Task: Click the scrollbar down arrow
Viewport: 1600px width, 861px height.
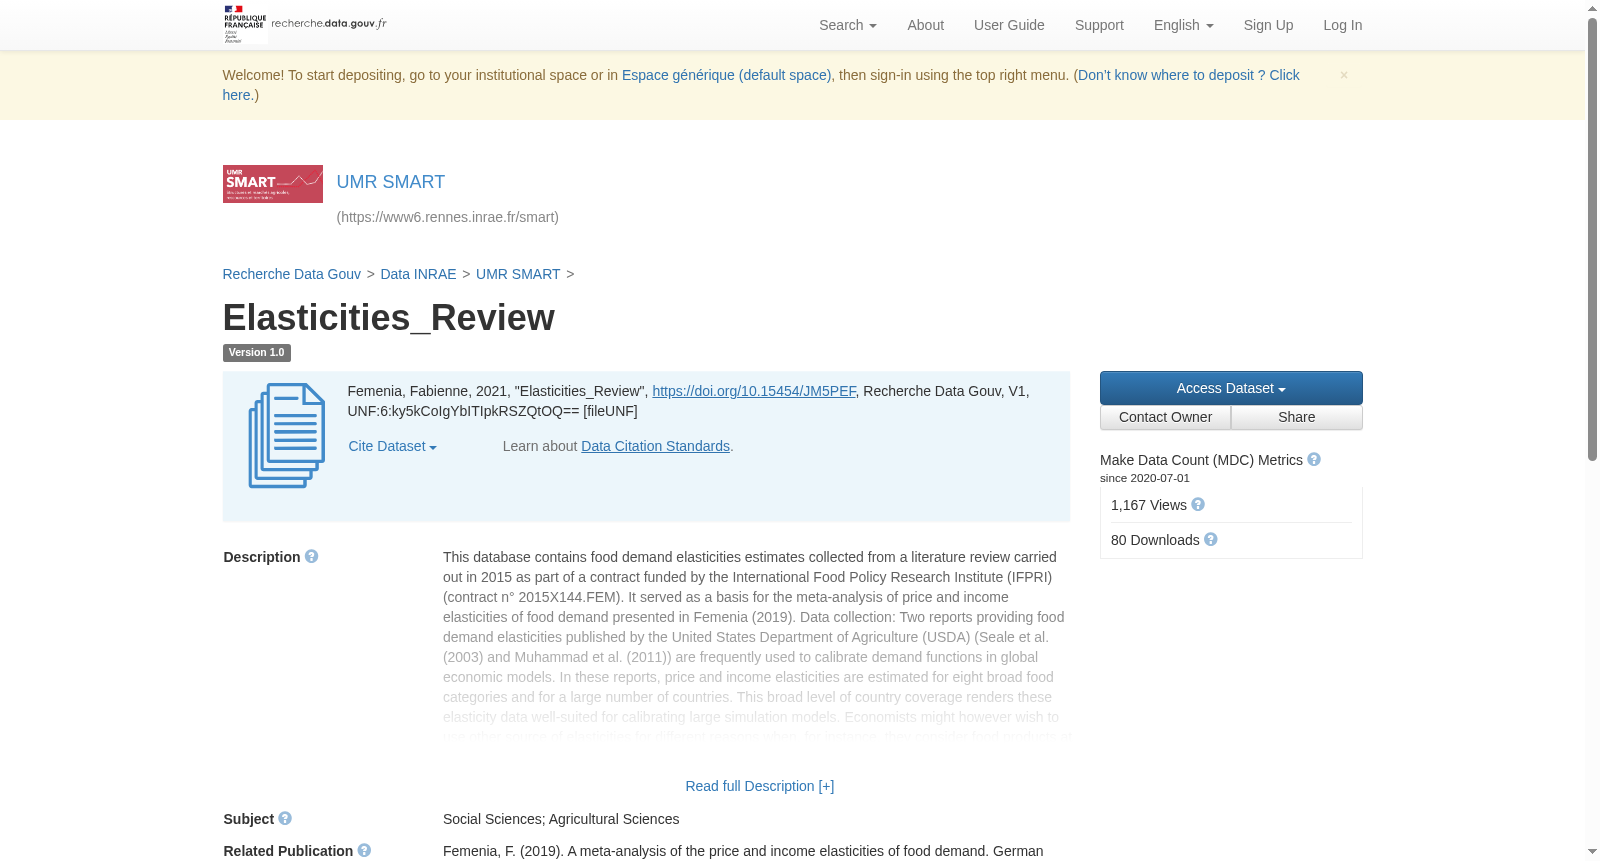Action: click(x=1592, y=853)
